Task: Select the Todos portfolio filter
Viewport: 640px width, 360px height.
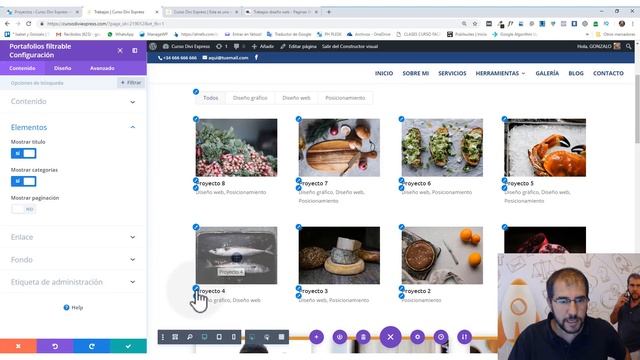Action: click(x=211, y=98)
